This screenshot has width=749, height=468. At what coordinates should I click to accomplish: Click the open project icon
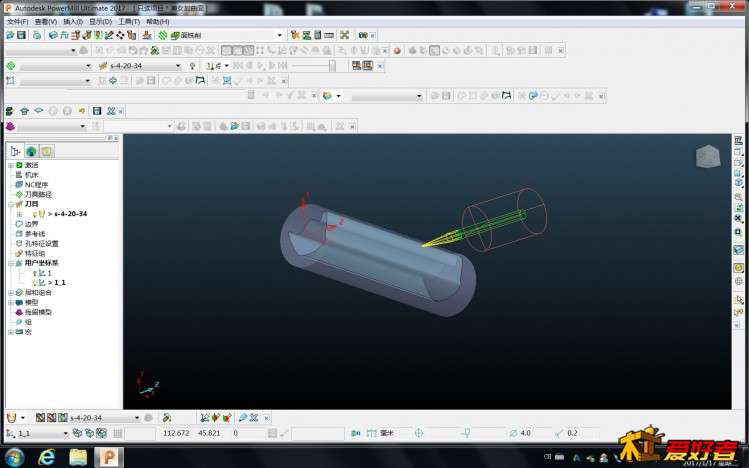[10, 35]
